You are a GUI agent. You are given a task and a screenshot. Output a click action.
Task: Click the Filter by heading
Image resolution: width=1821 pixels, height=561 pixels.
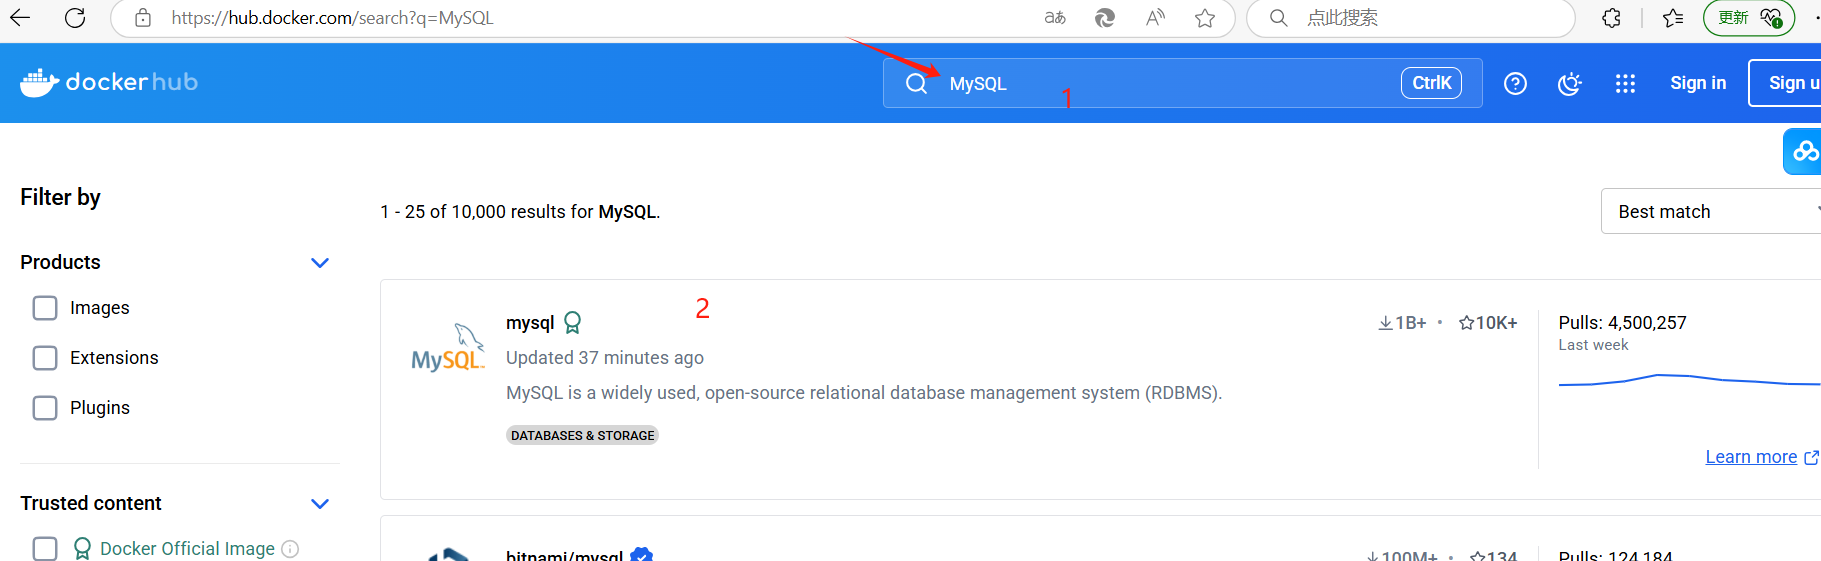click(60, 197)
